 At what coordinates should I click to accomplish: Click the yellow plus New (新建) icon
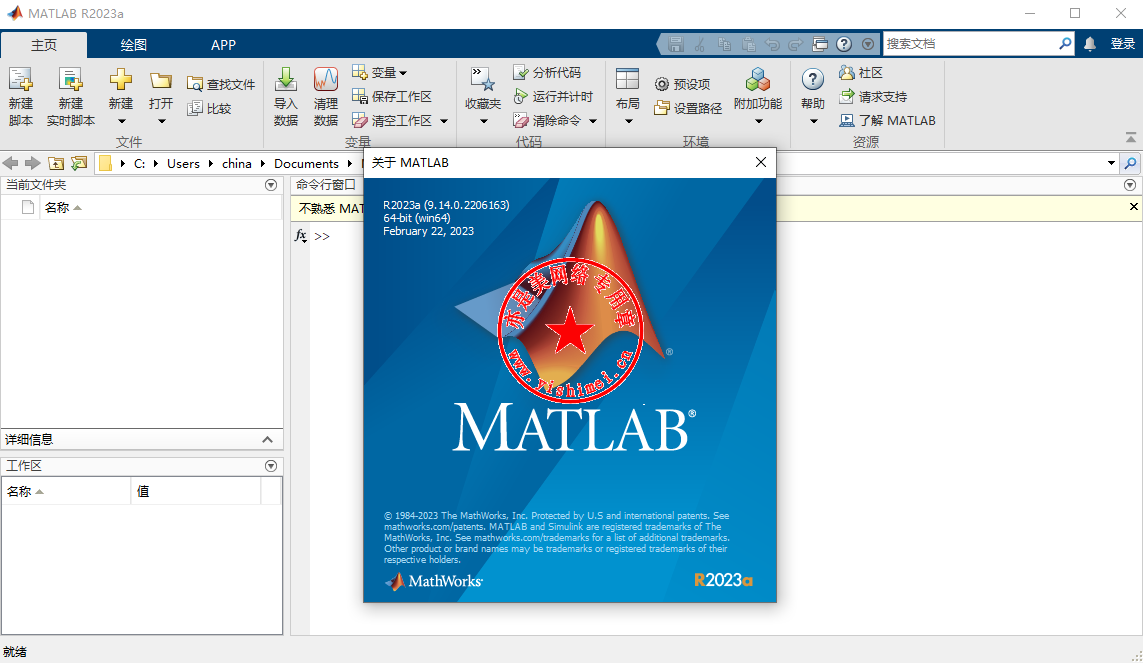(x=121, y=79)
